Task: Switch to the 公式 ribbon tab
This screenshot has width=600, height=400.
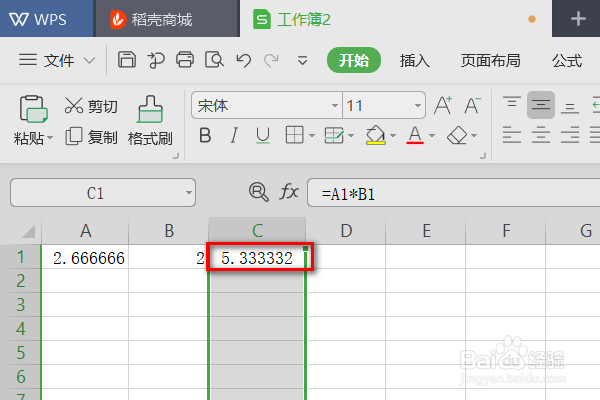Action: tap(567, 60)
